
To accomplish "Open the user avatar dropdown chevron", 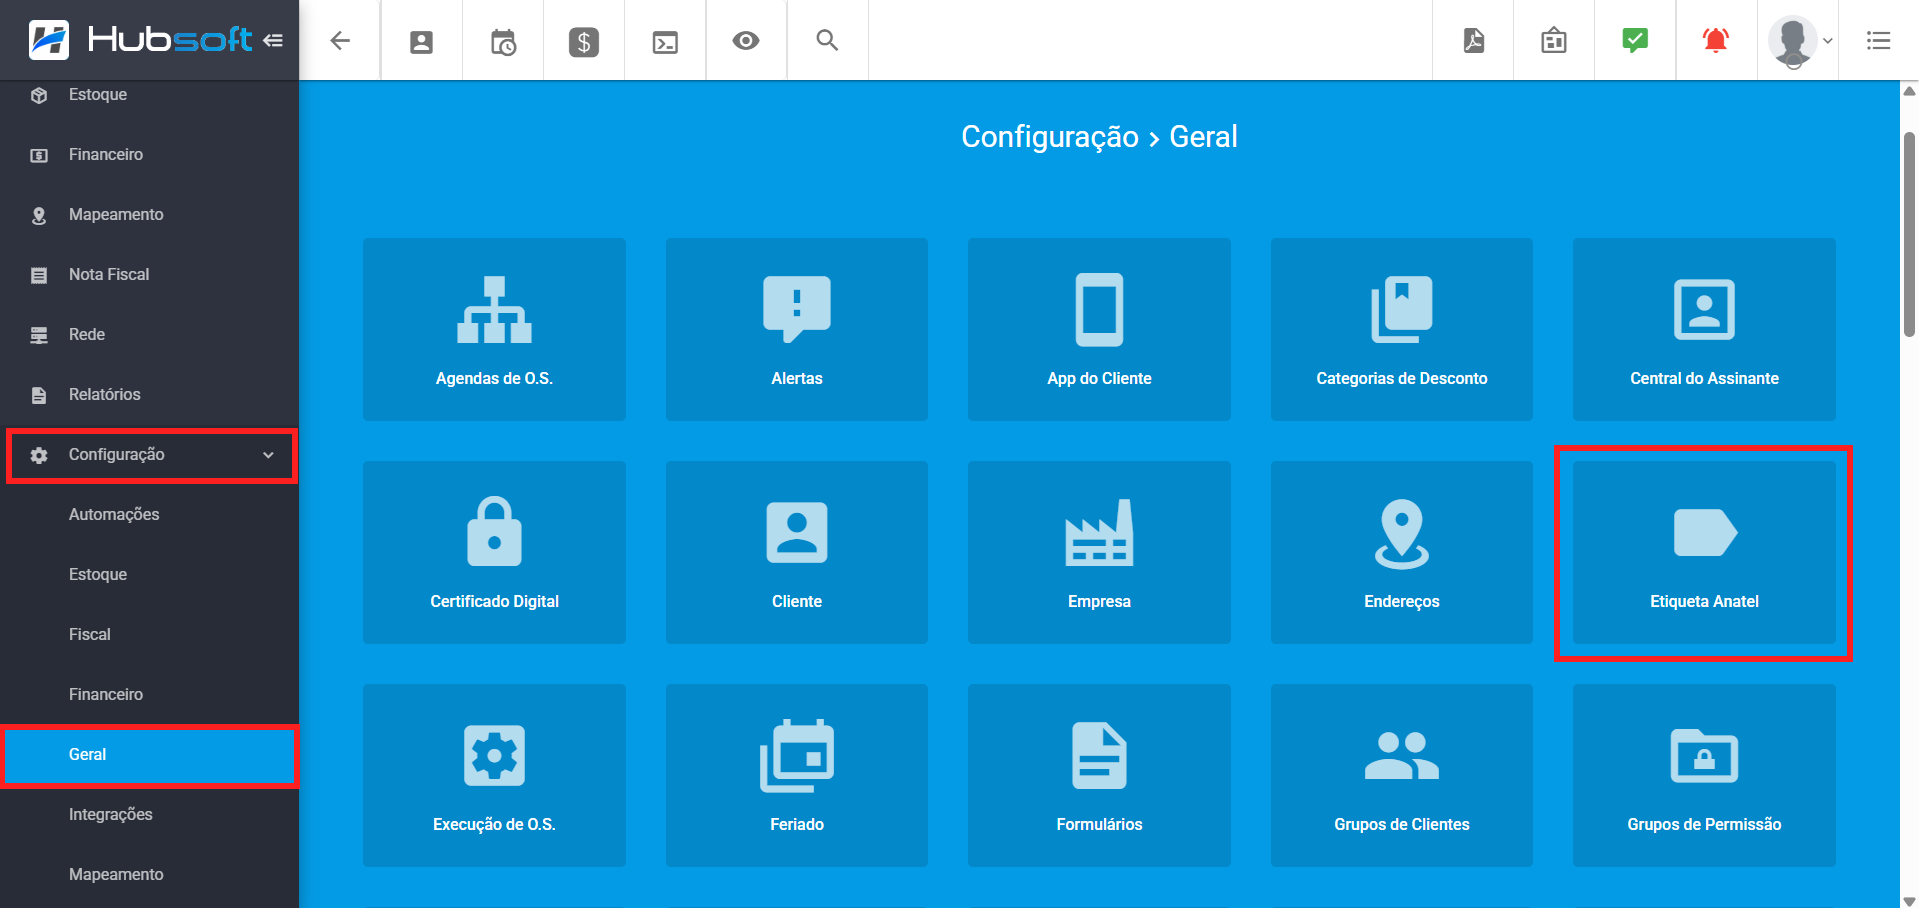I will pyautogui.click(x=1829, y=42).
